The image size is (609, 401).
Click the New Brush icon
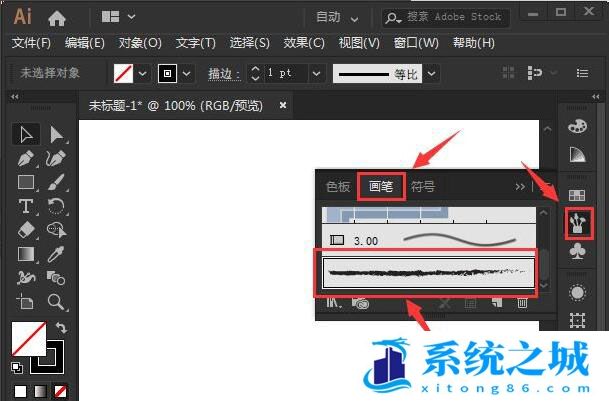pos(497,303)
